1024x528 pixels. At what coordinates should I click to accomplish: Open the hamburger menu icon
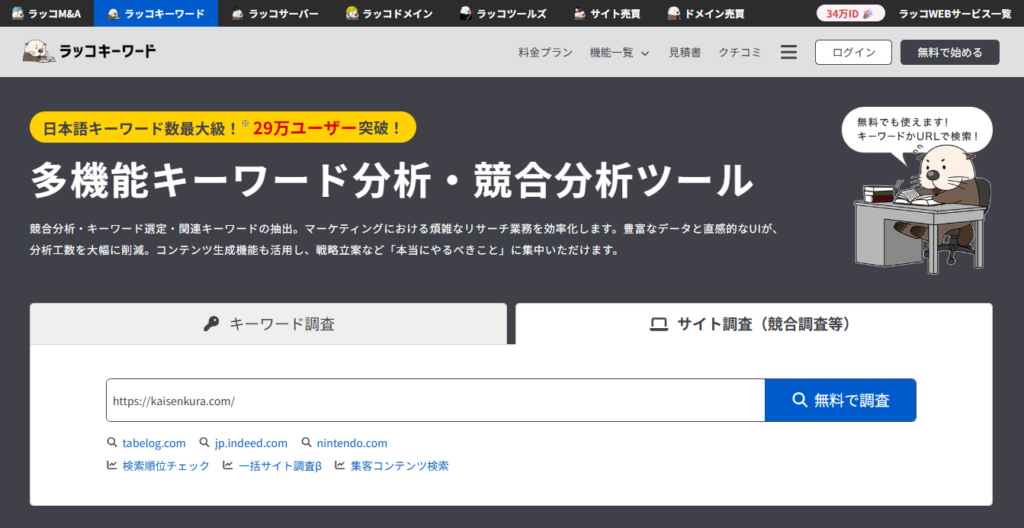788,53
